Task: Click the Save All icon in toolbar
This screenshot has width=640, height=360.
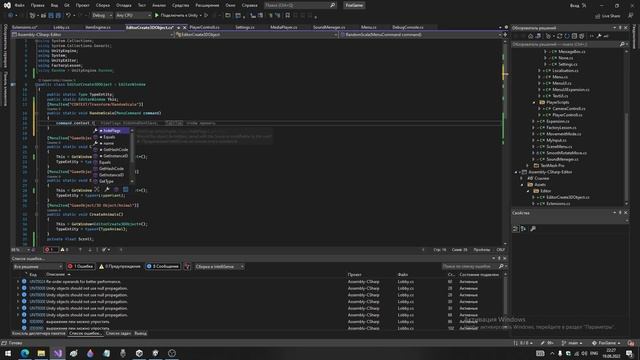Action: (58, 16)
